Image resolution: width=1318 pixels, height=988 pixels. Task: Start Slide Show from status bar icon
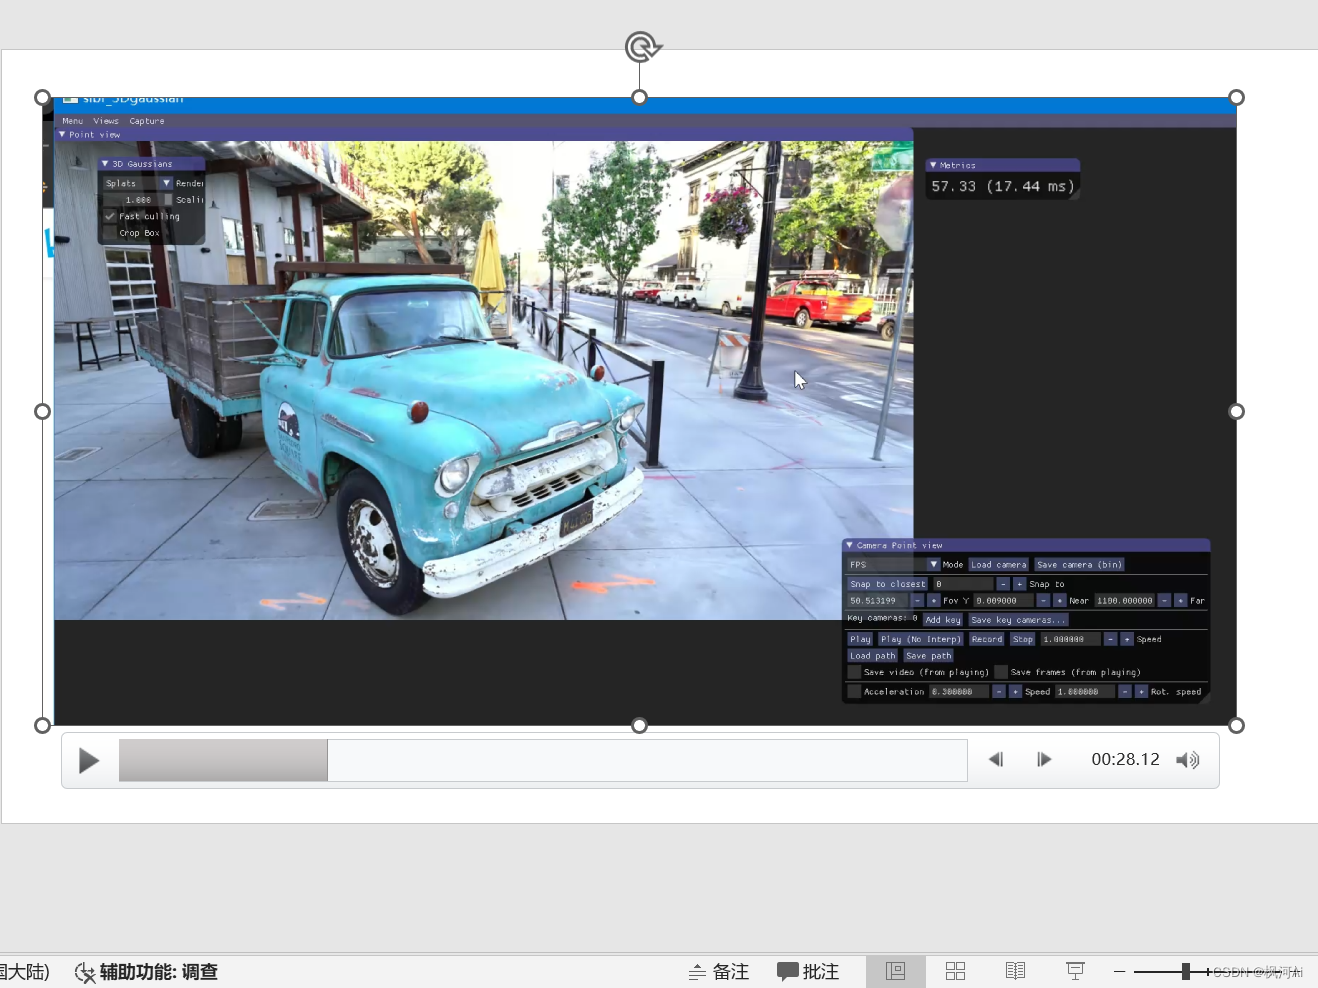(x=1075, y=970)
